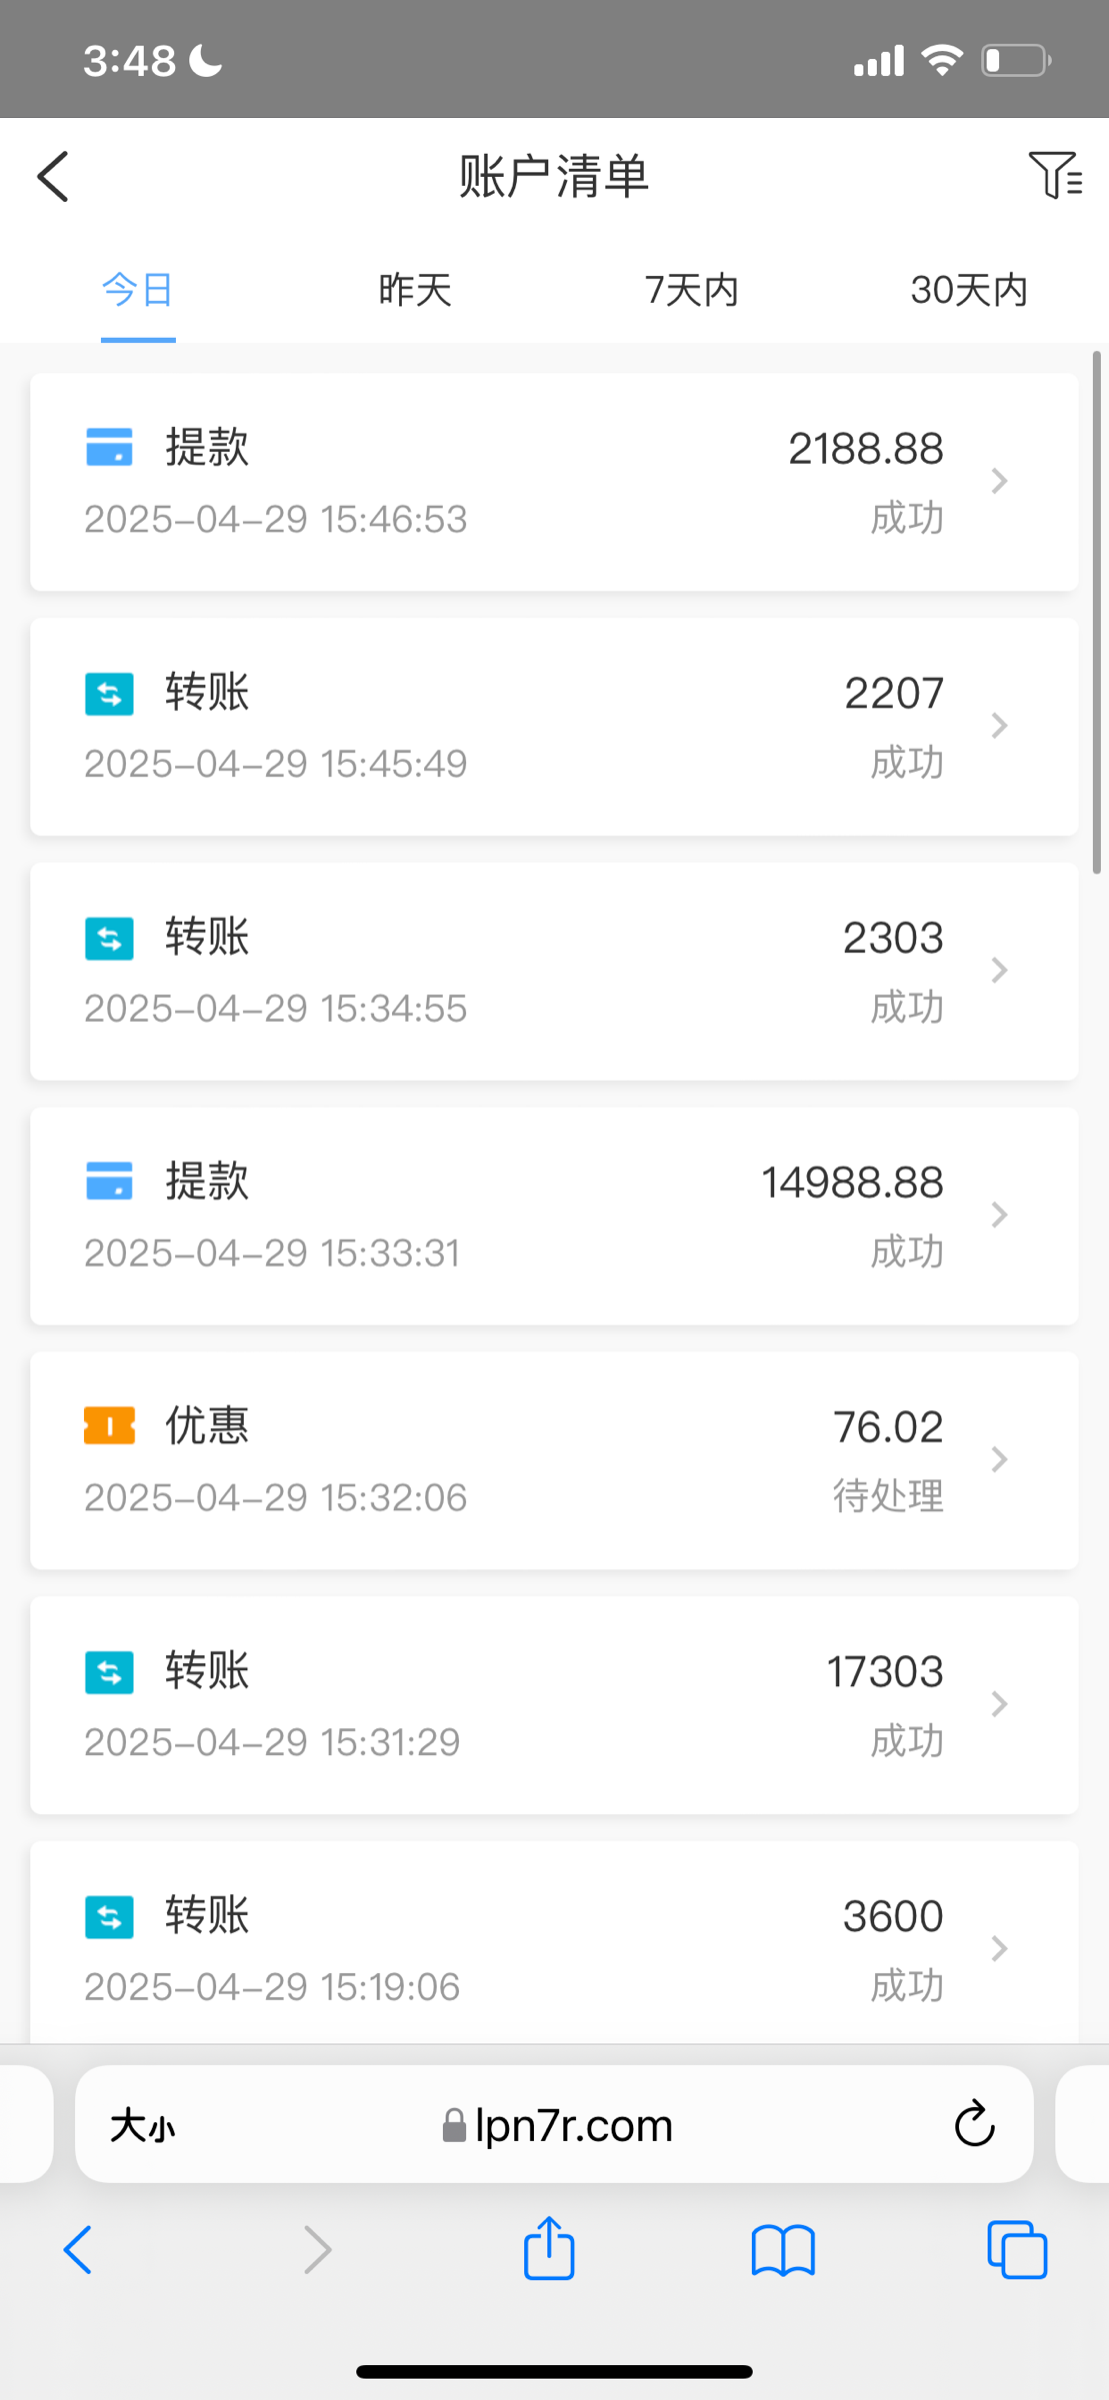Switch to the 昨天 tab

[x=415, y=290]
